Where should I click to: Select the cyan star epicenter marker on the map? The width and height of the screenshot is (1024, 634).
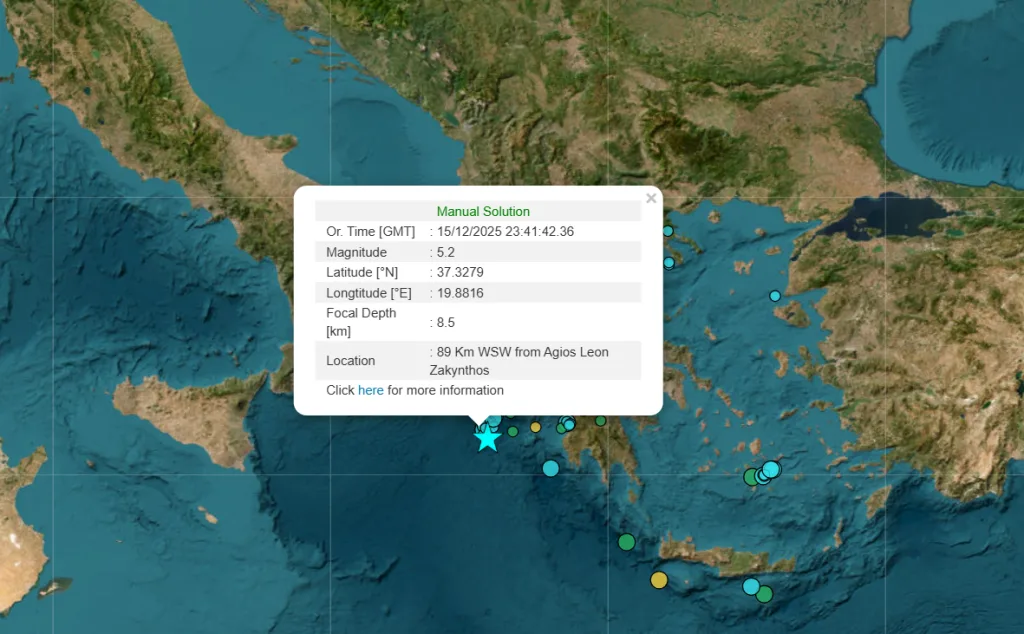pos(487,437)
